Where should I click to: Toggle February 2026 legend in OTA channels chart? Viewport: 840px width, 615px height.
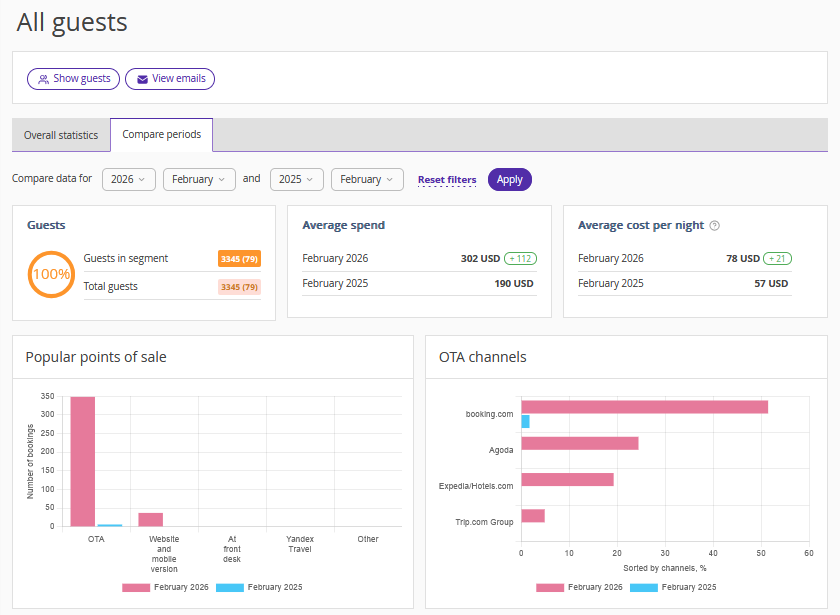[579, 587]
